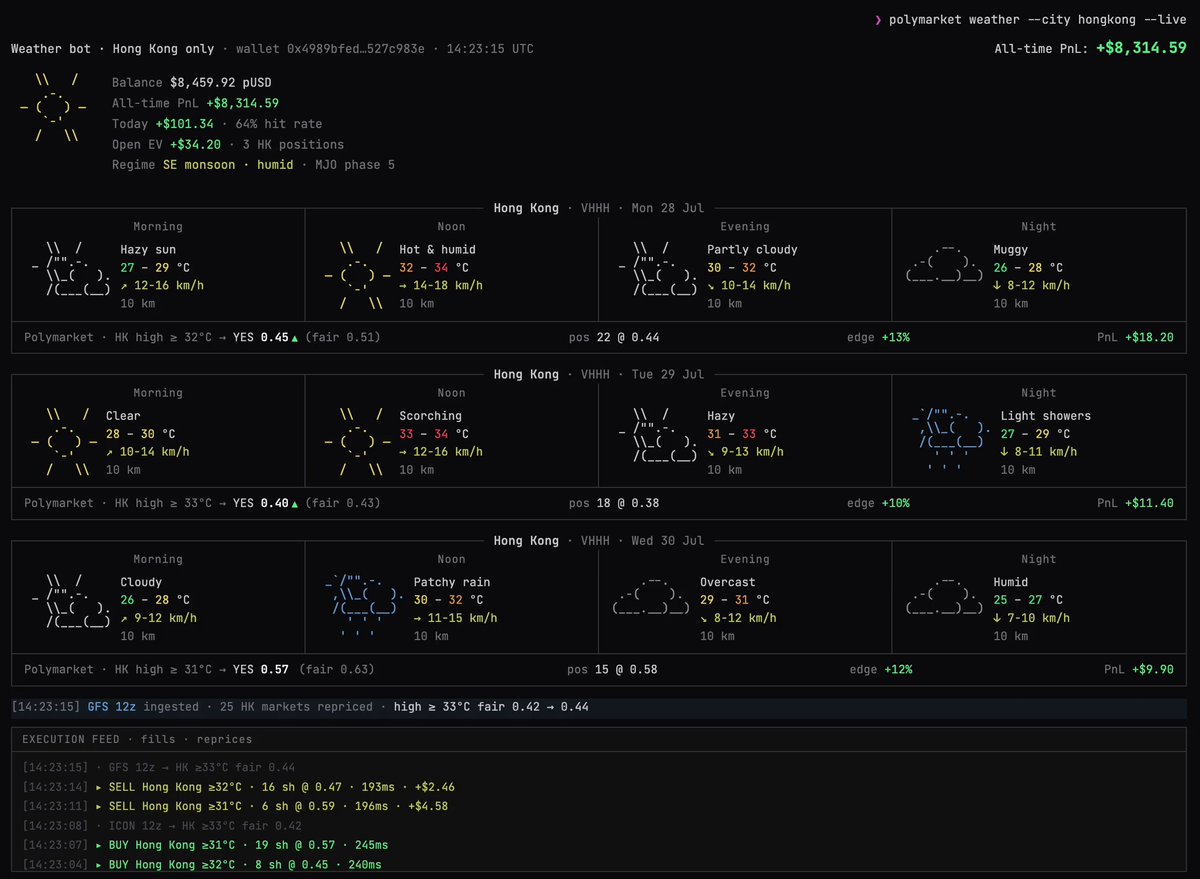Click top-right All-time PnL +$8,314.59

coord(1090,48)
